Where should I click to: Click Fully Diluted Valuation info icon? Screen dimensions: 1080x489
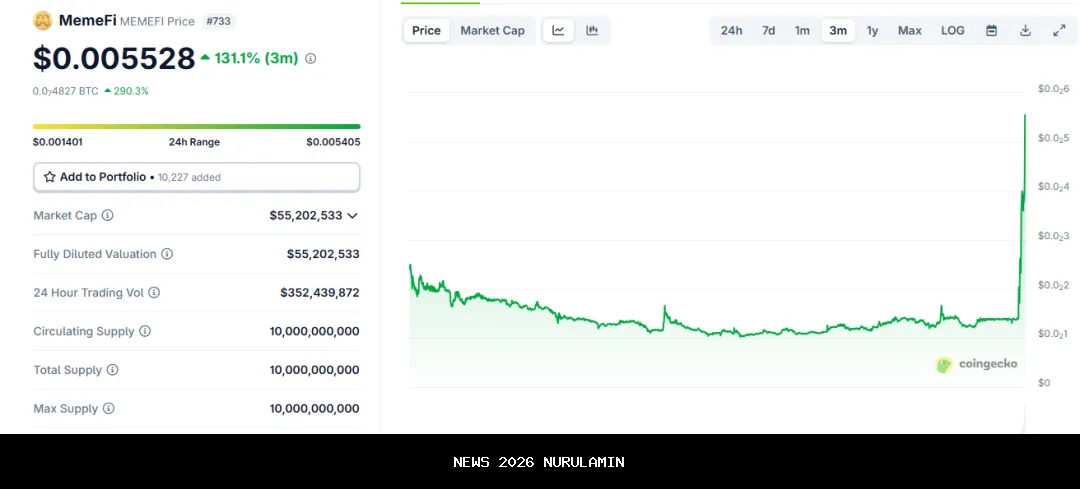167,254
